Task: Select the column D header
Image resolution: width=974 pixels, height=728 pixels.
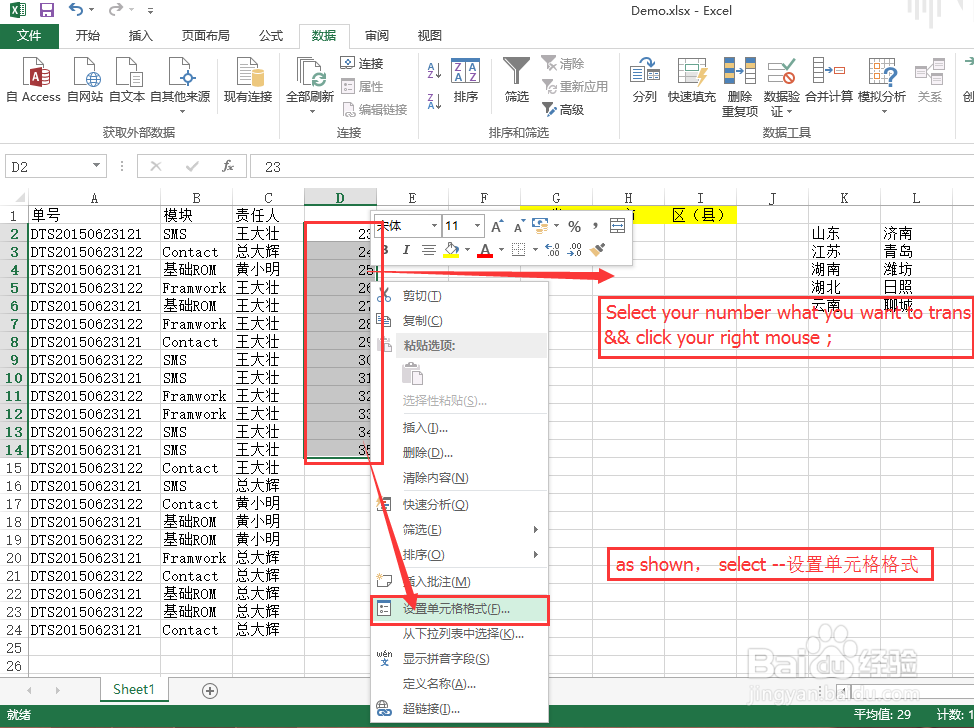Action: click(x=340, y=198)
